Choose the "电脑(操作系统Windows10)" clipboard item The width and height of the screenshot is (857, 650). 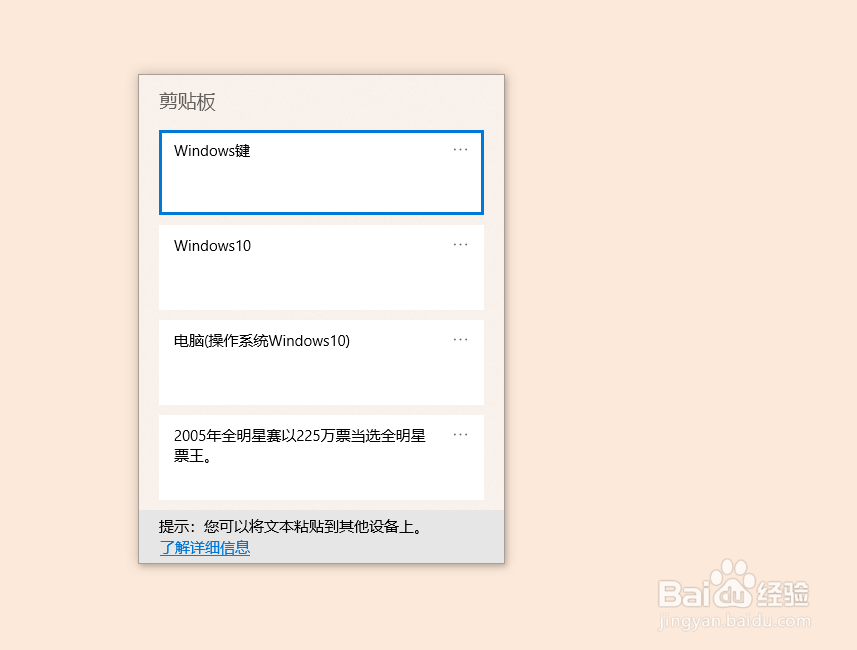(x=321, y=362)
